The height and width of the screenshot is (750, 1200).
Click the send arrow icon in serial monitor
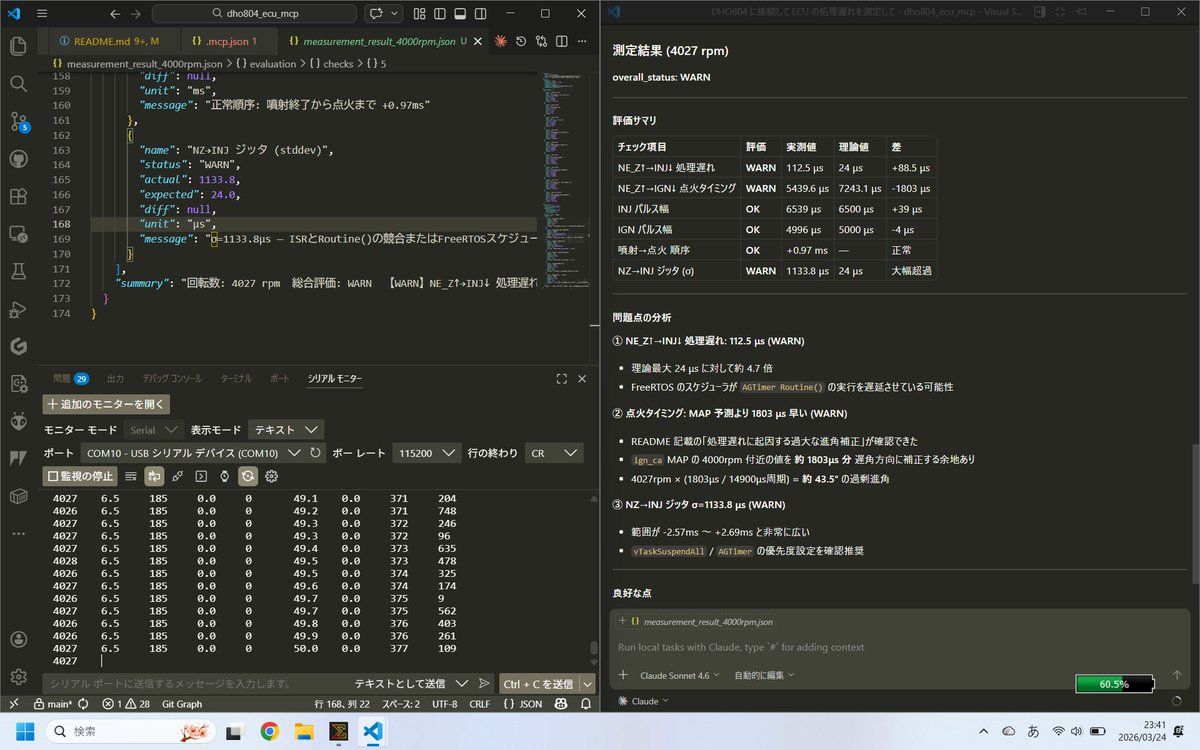coord(484,684)
